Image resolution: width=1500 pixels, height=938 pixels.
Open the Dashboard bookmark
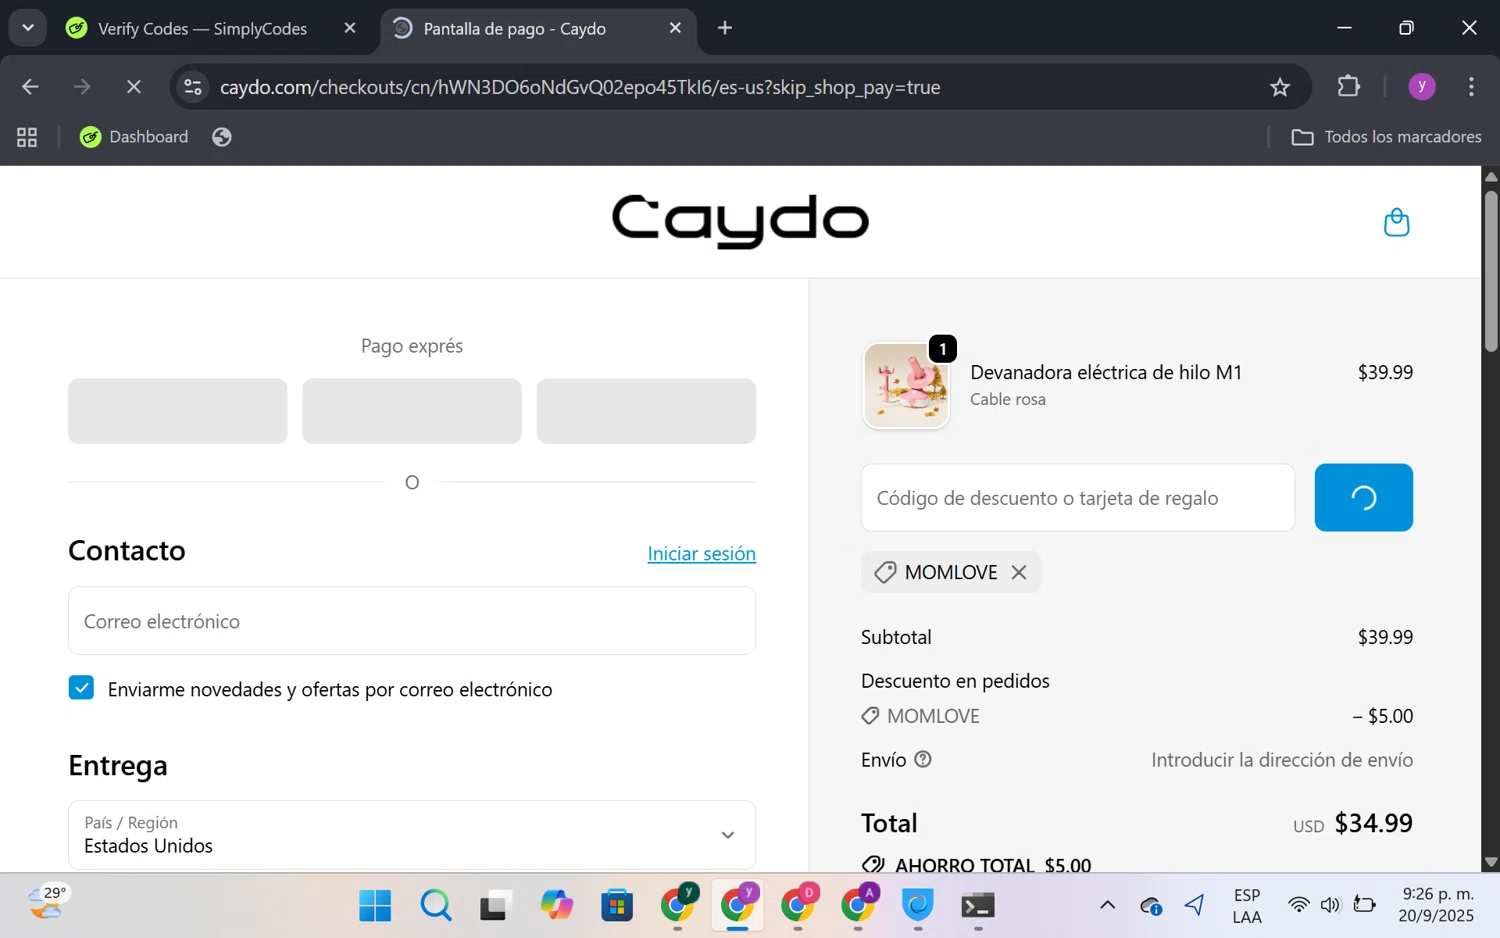[134, 137]
